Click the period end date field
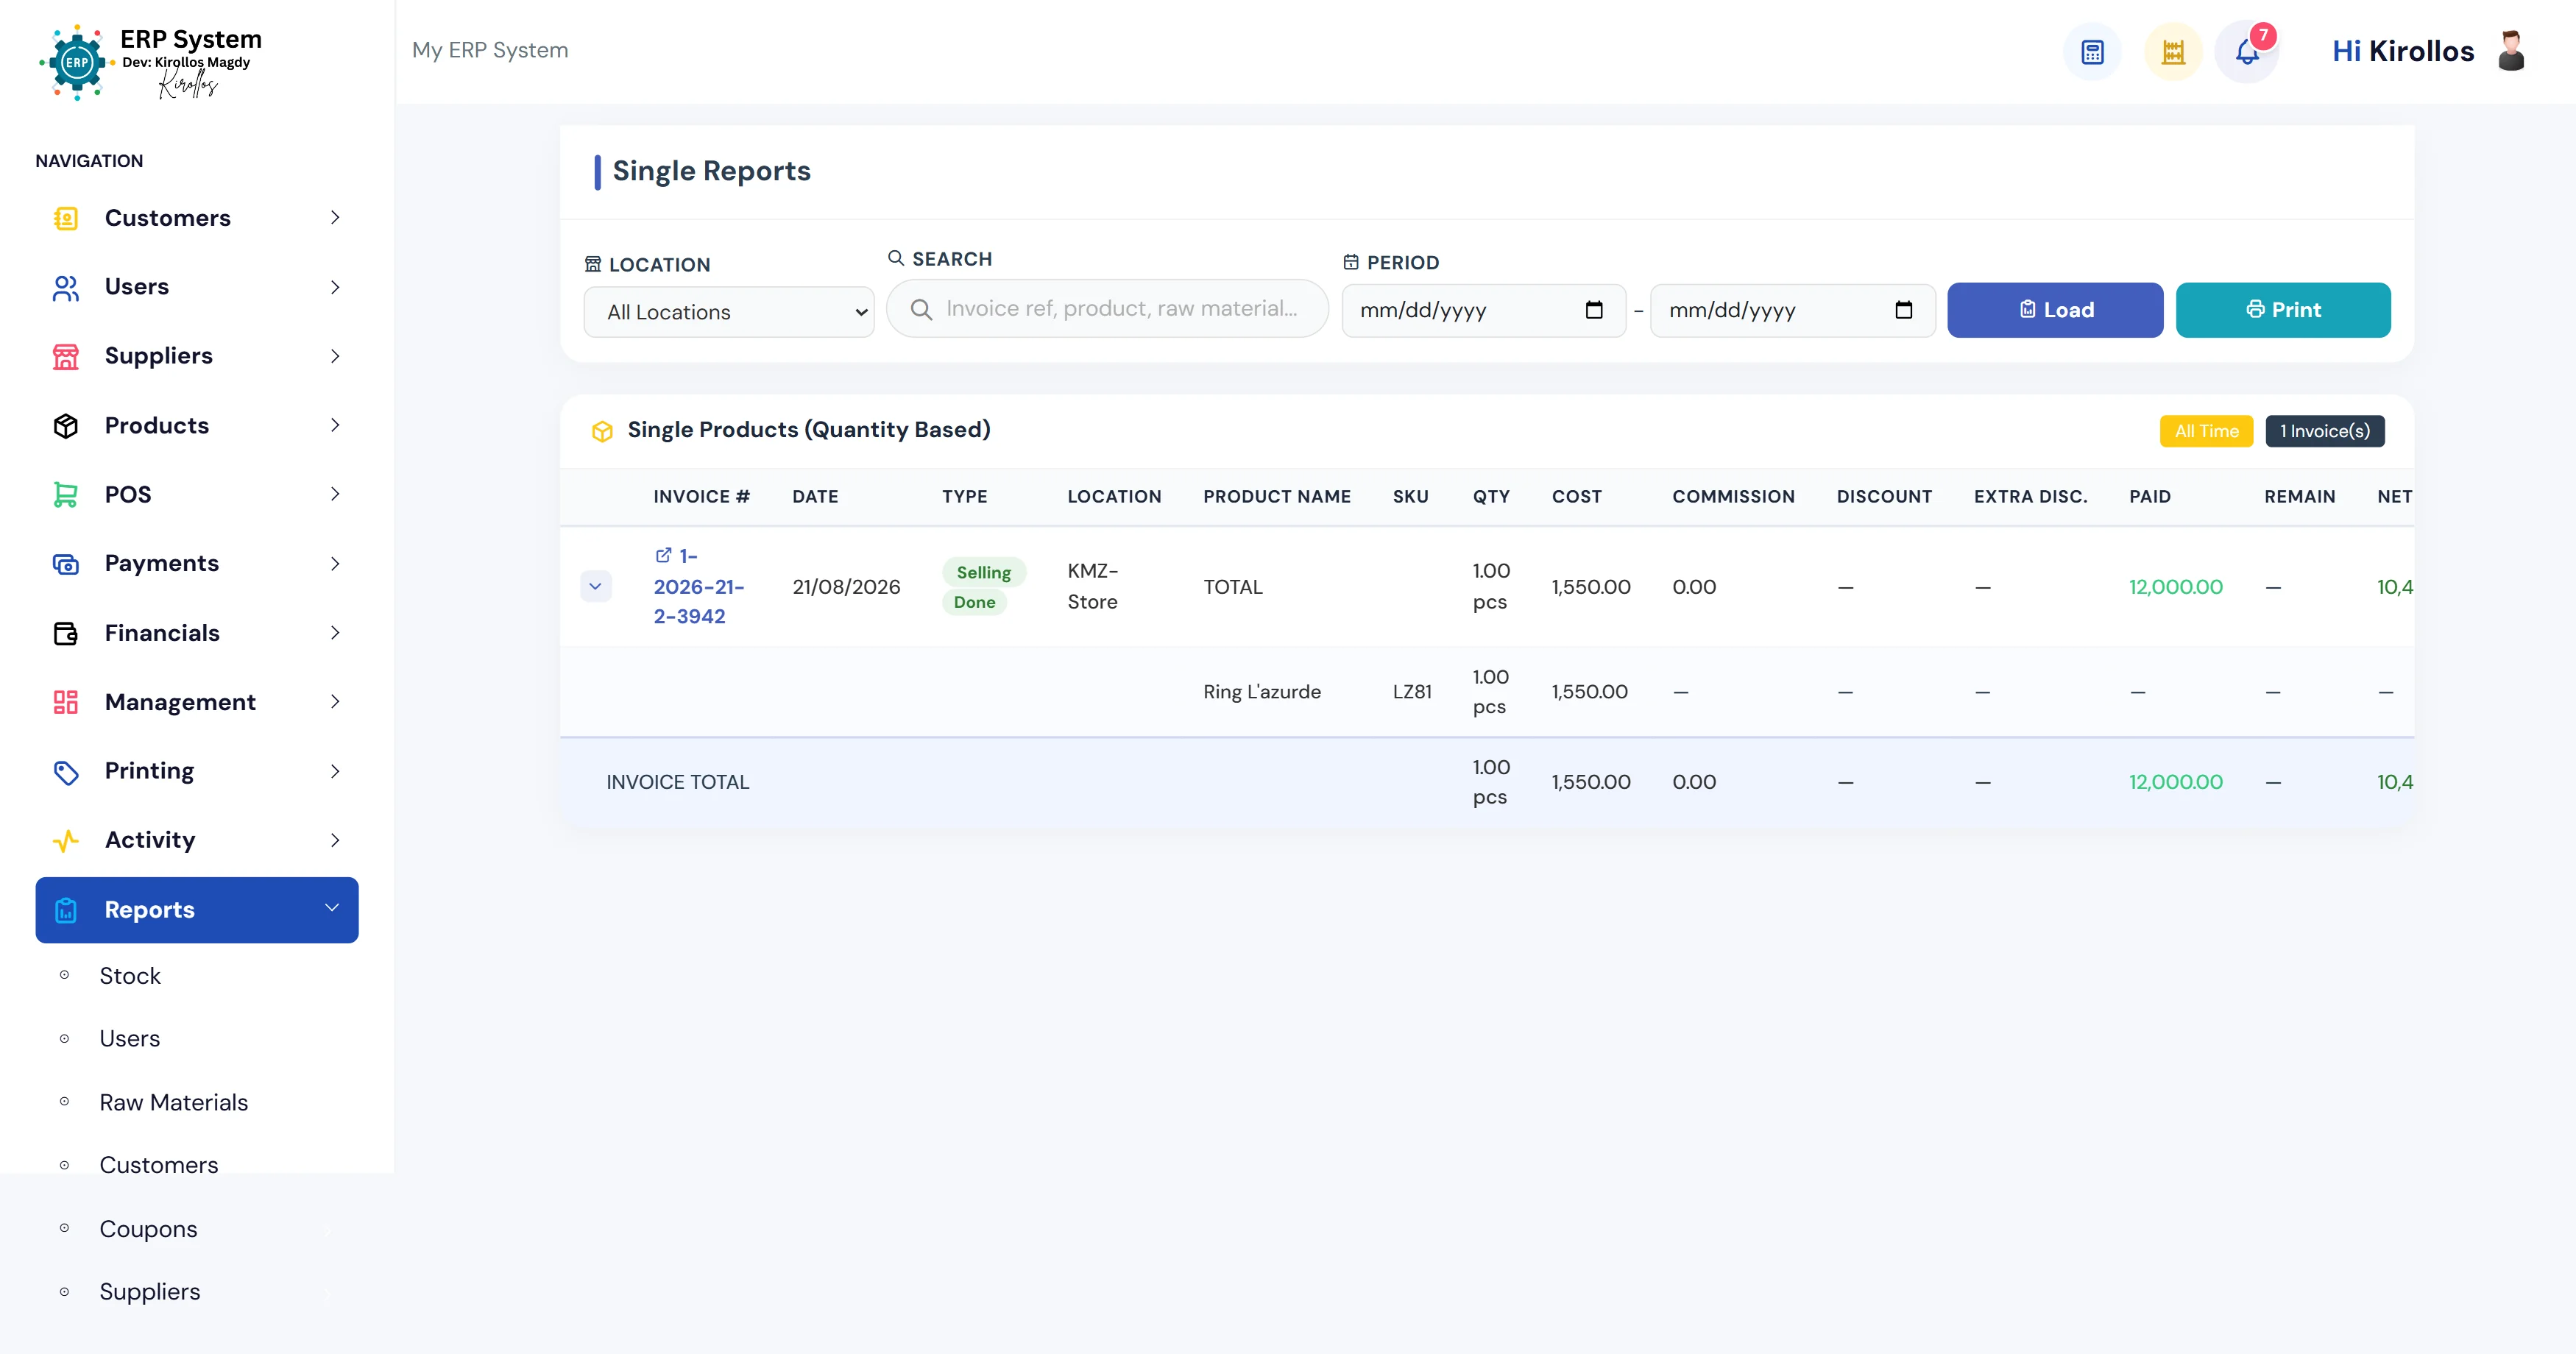 (x=1792, y=310)
